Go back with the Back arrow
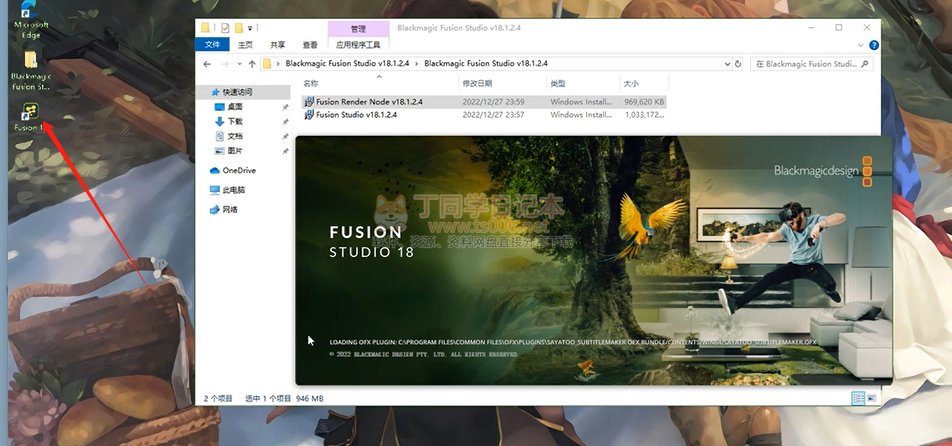Image resolution: width=952 pixels, height=446 pixels. (207, 64)
